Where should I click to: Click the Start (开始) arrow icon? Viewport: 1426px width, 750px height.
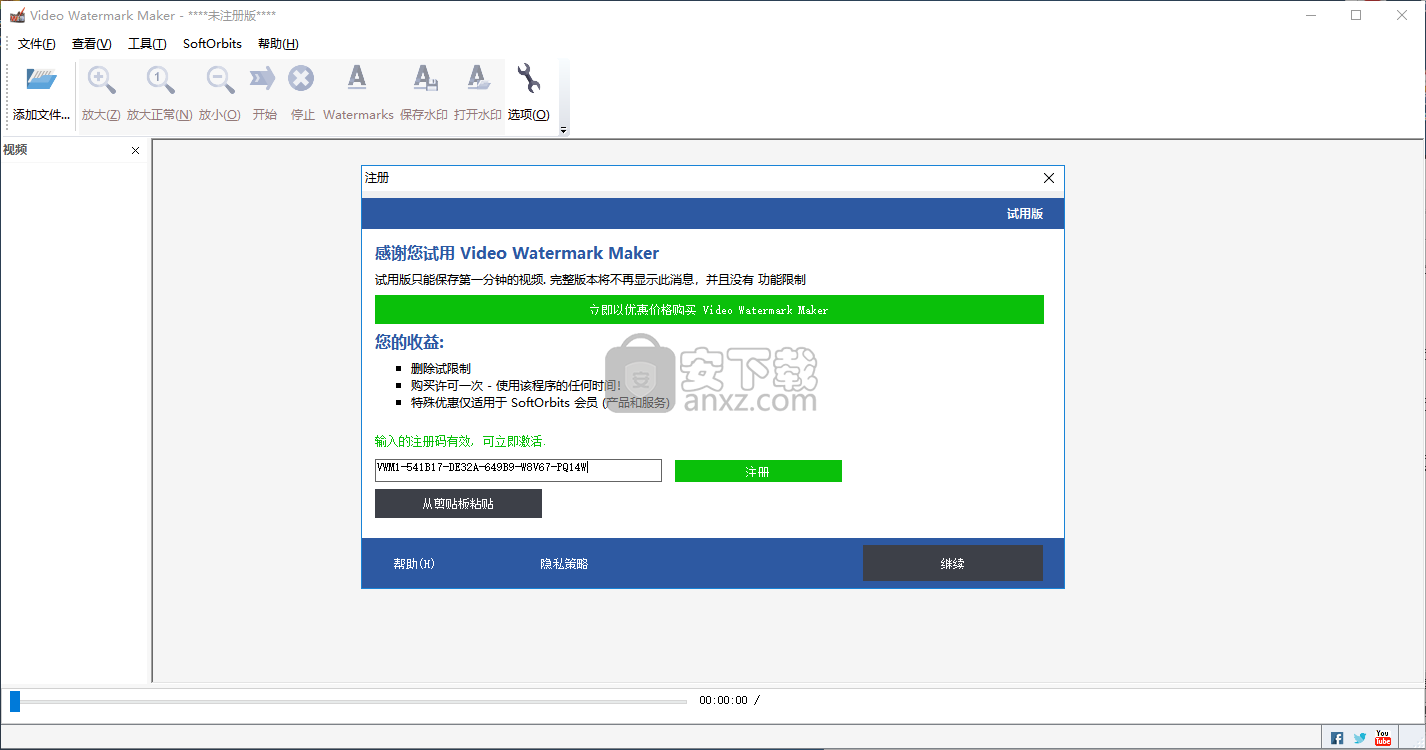[x=263, y=79]
